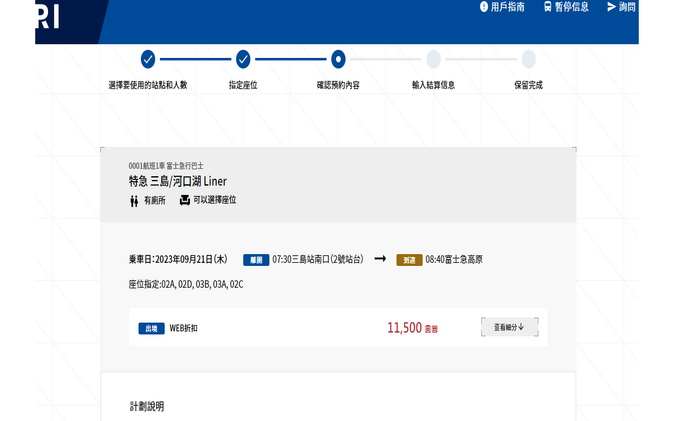The width and height of the screenshot is (674, 421).
Task: Click the completed 指定座位 step checkmark
Action: (x=243, y=59)
